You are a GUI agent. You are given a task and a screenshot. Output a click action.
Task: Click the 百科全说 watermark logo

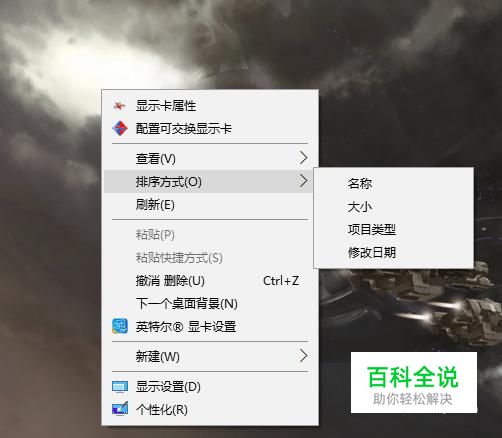coord(414,383)
